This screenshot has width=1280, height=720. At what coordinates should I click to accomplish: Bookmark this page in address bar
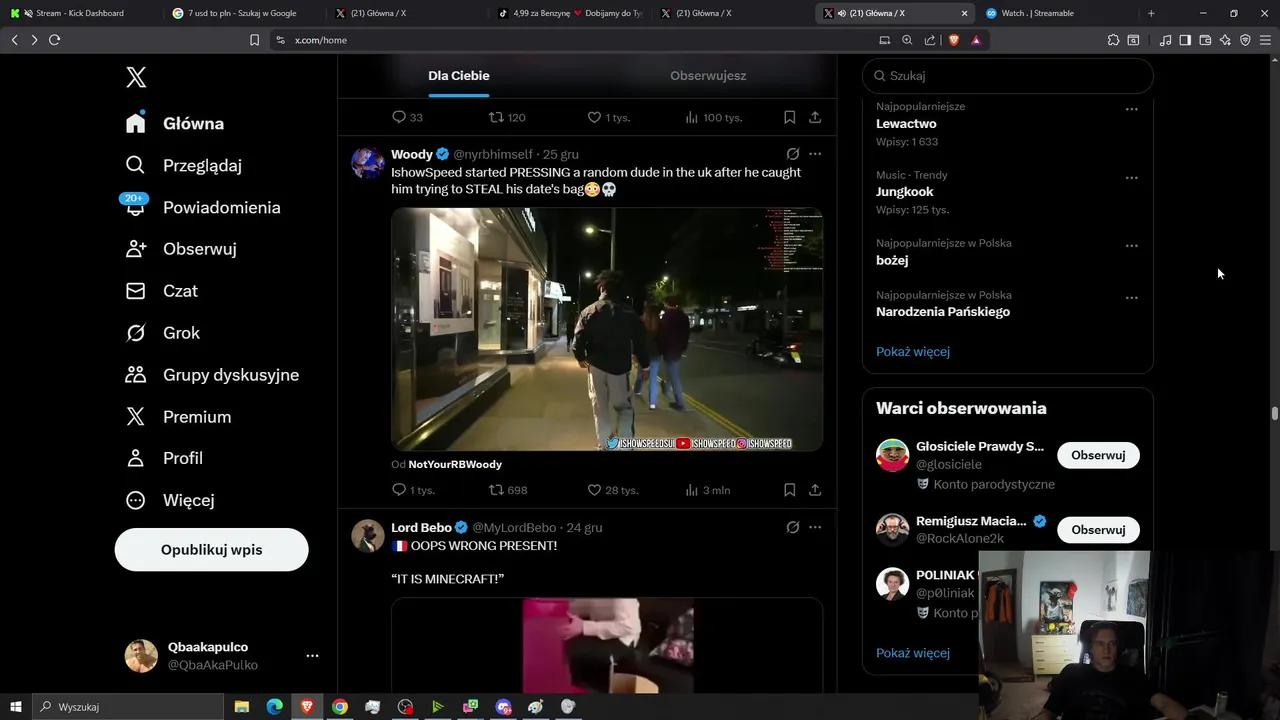click(x=254, y=40)
